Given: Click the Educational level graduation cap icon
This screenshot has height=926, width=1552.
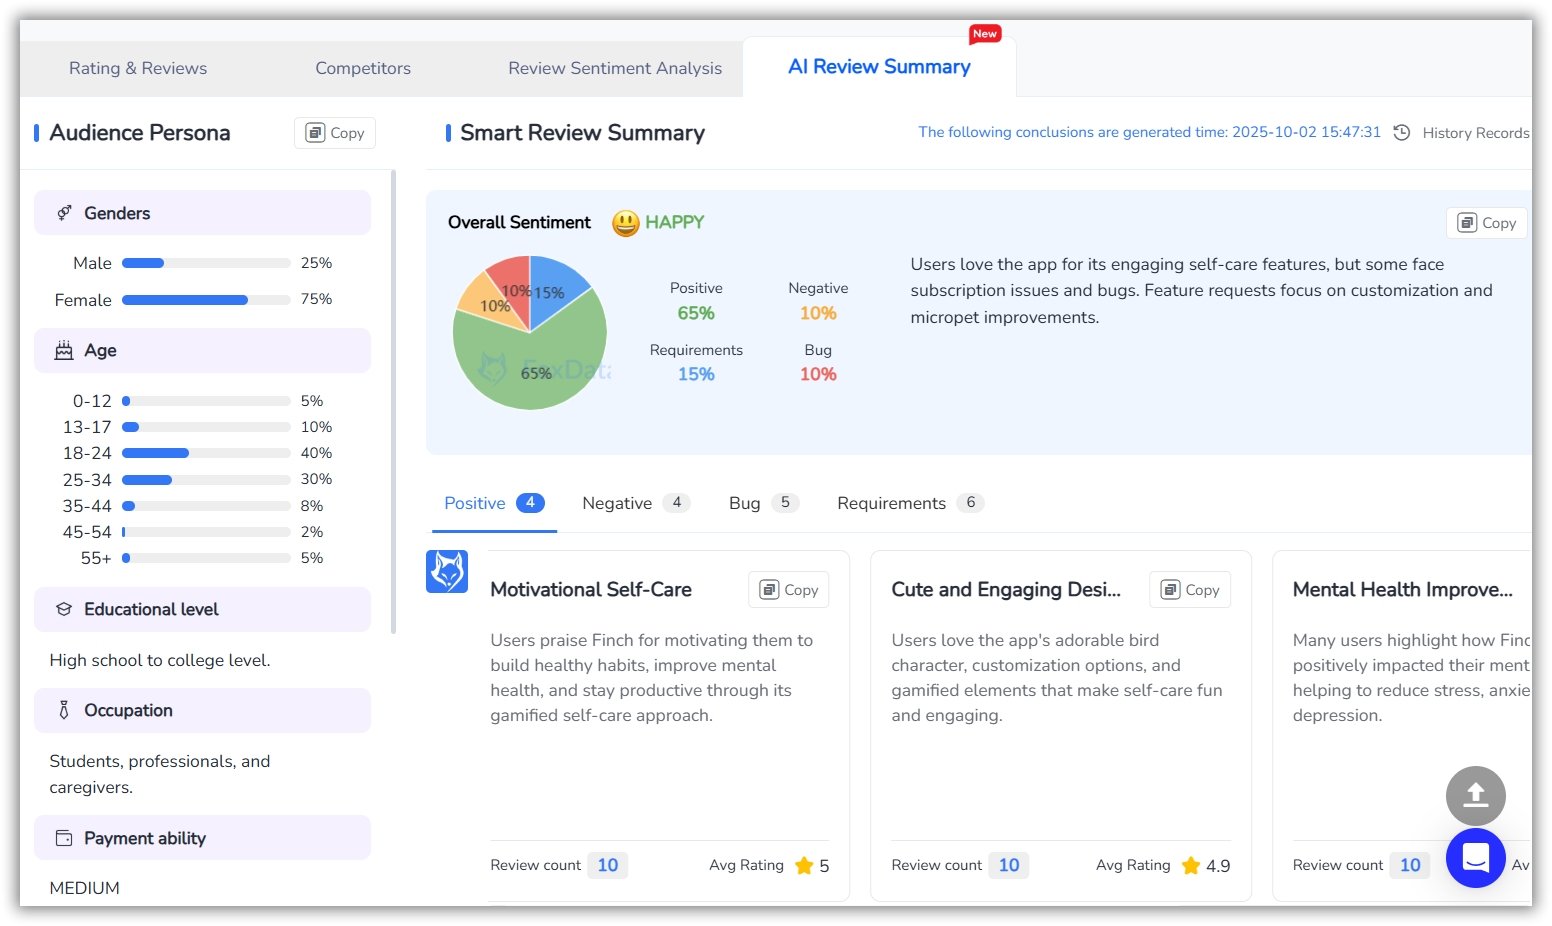Looking at the screenshot, I should (x=64, y=610).
